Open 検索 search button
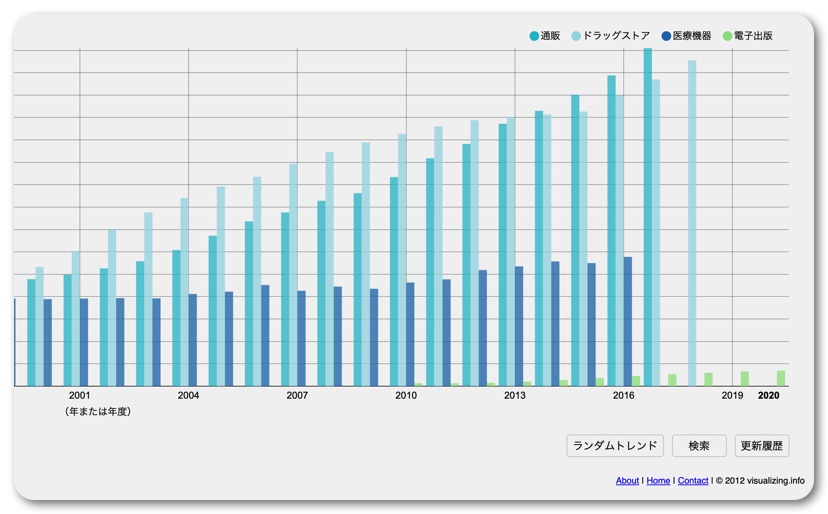 (699, 446)
